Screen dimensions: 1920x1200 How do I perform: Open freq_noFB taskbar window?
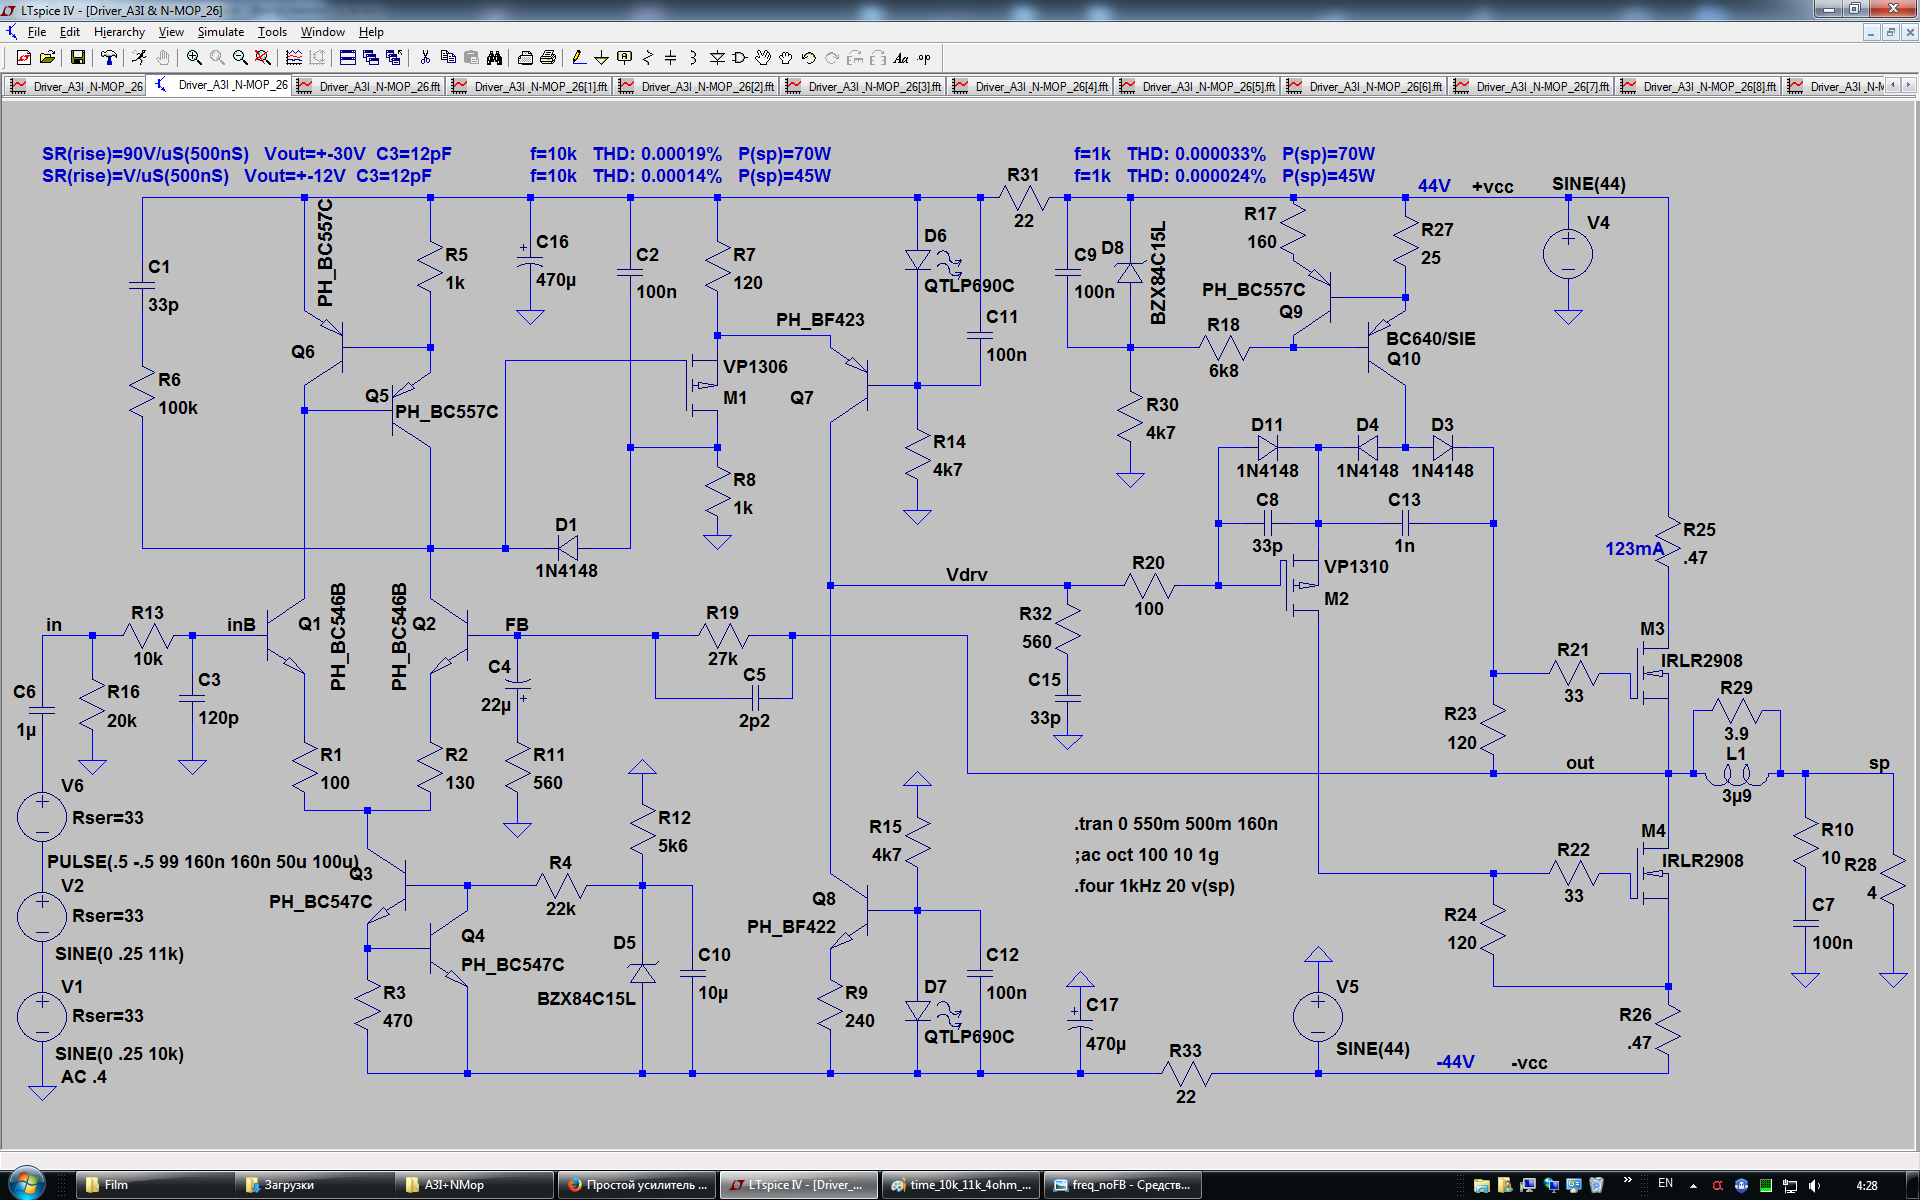(x=1122, y=1185)
